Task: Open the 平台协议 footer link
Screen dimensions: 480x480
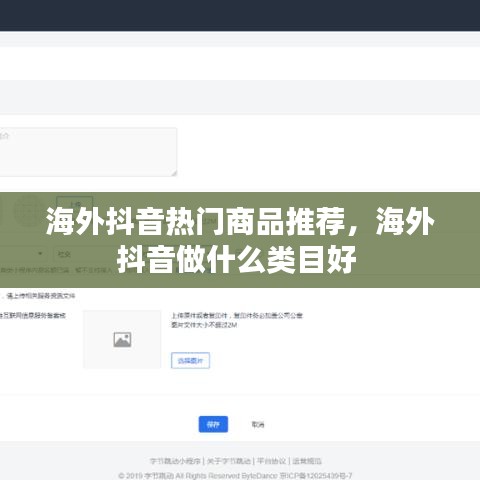Action: coord(271,461)
